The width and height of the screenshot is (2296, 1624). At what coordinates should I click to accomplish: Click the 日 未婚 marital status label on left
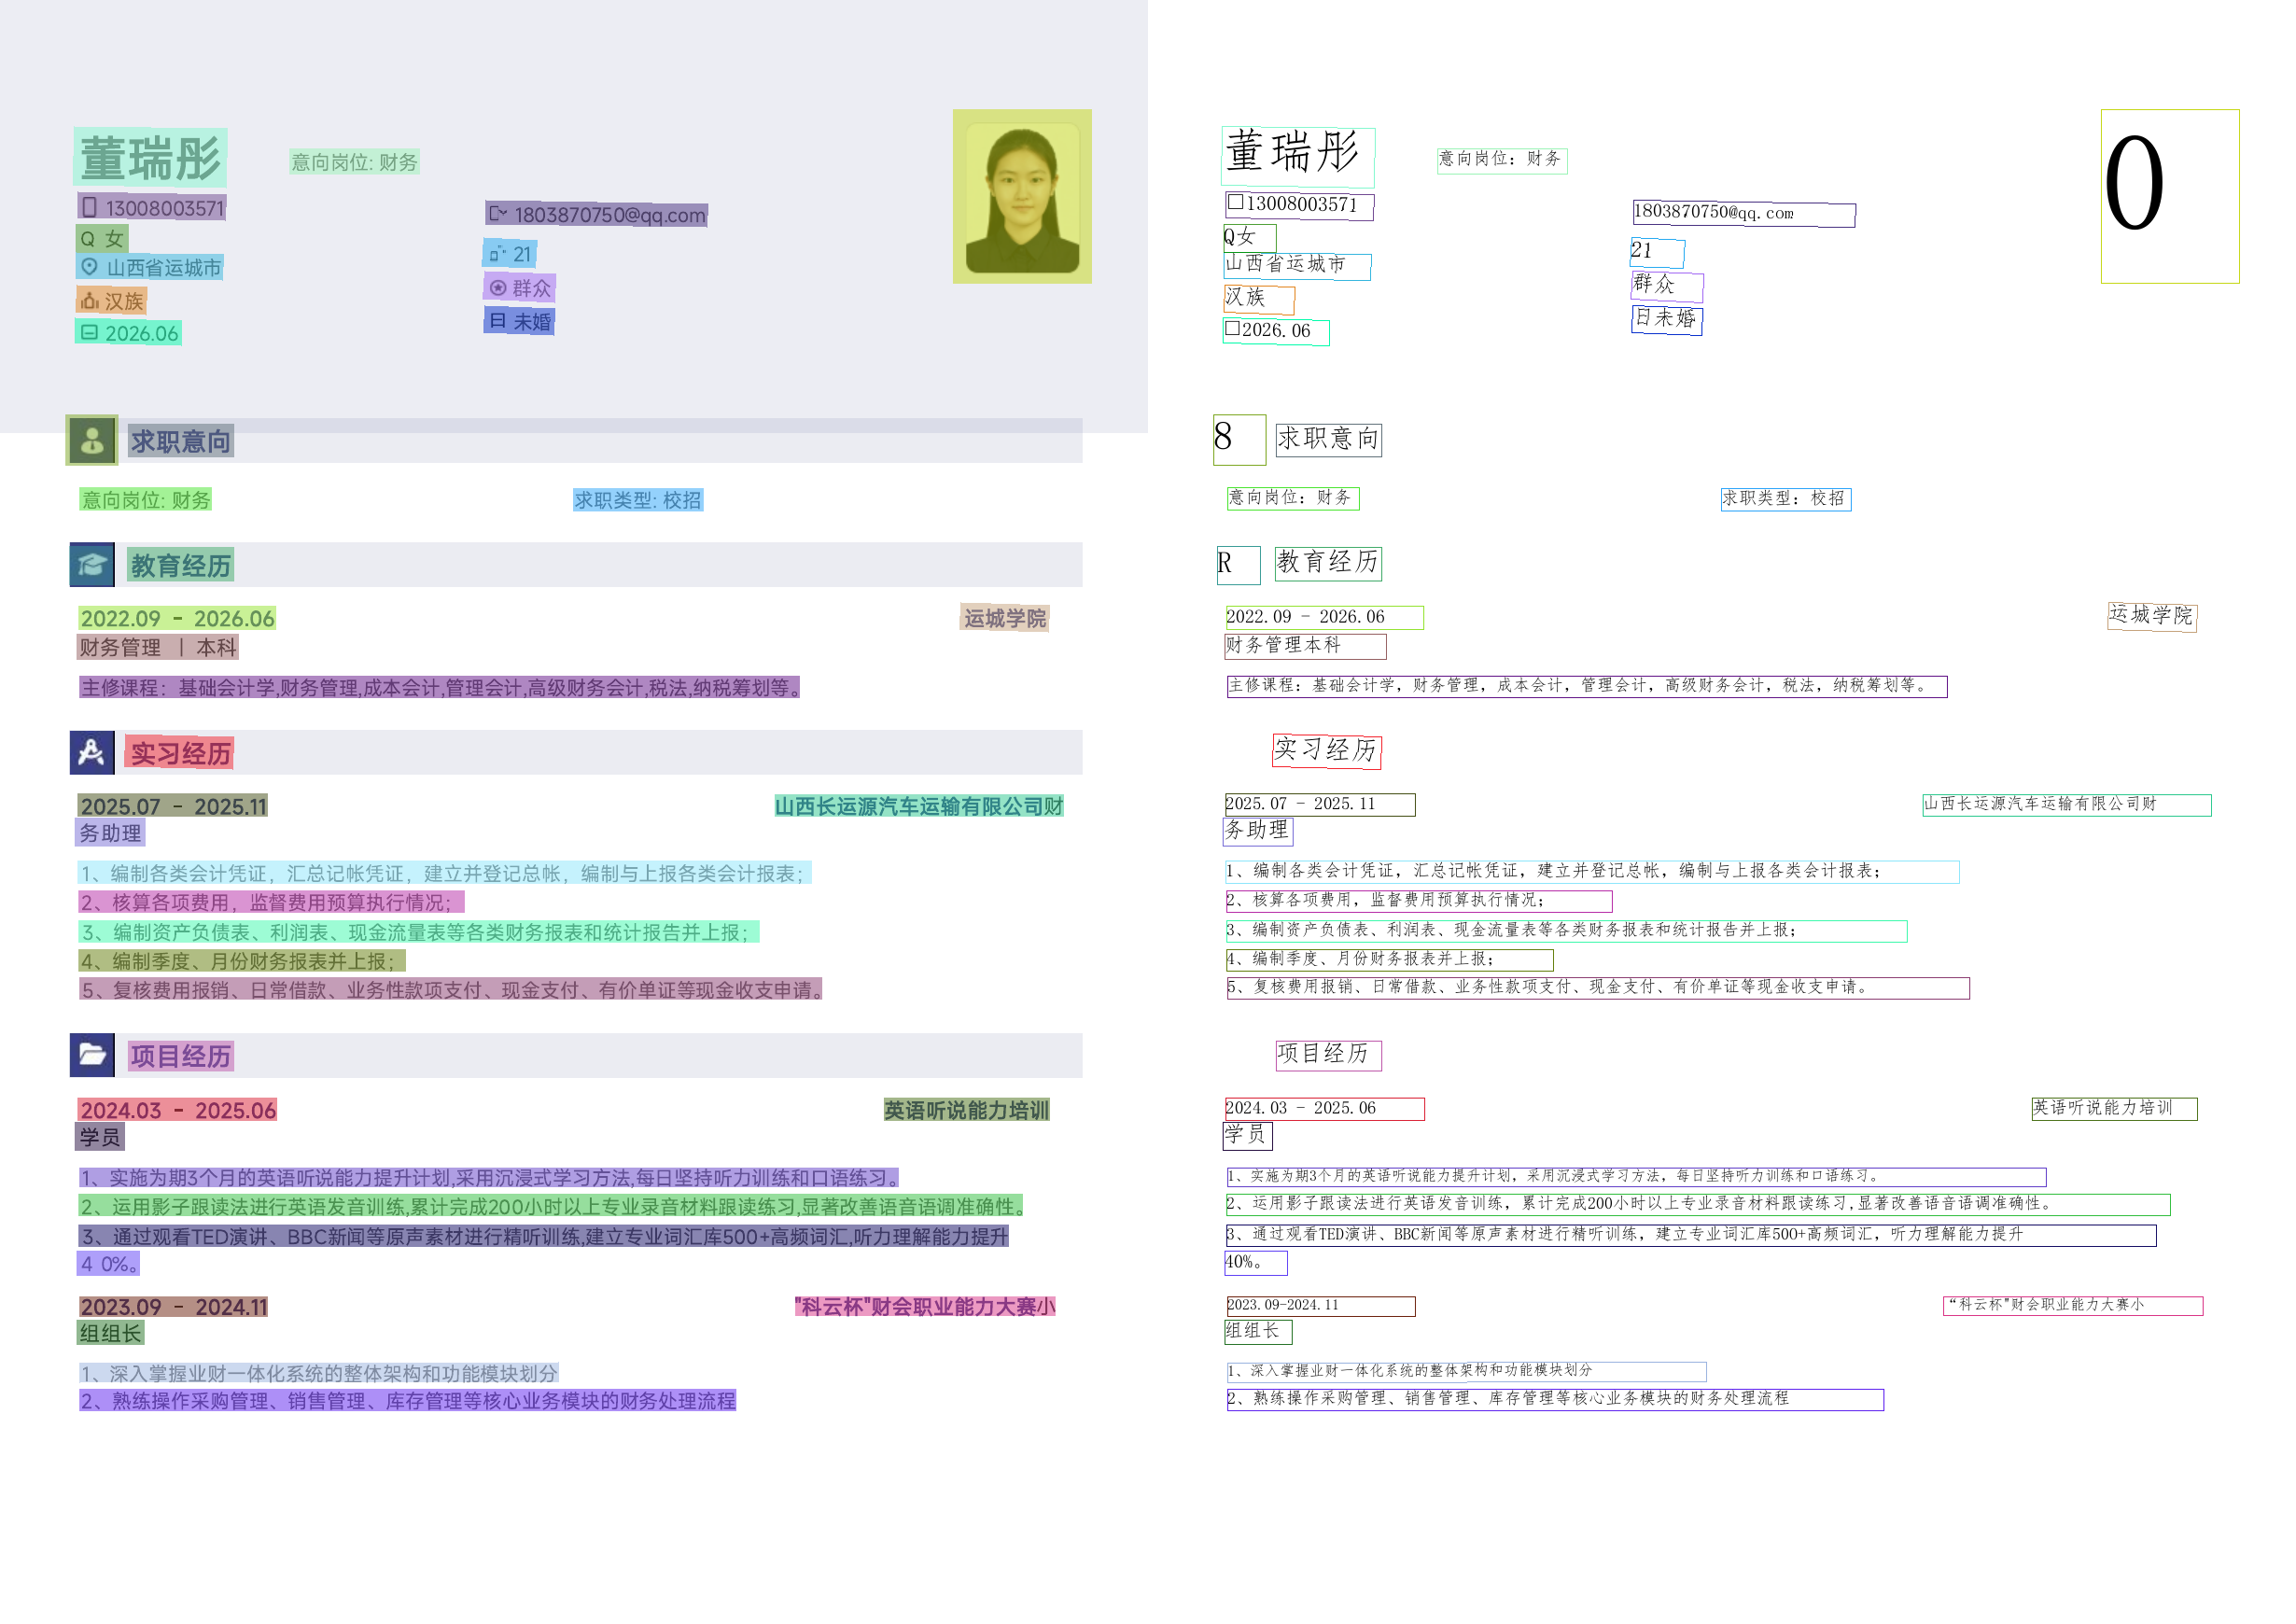click(x=519, y=321)
